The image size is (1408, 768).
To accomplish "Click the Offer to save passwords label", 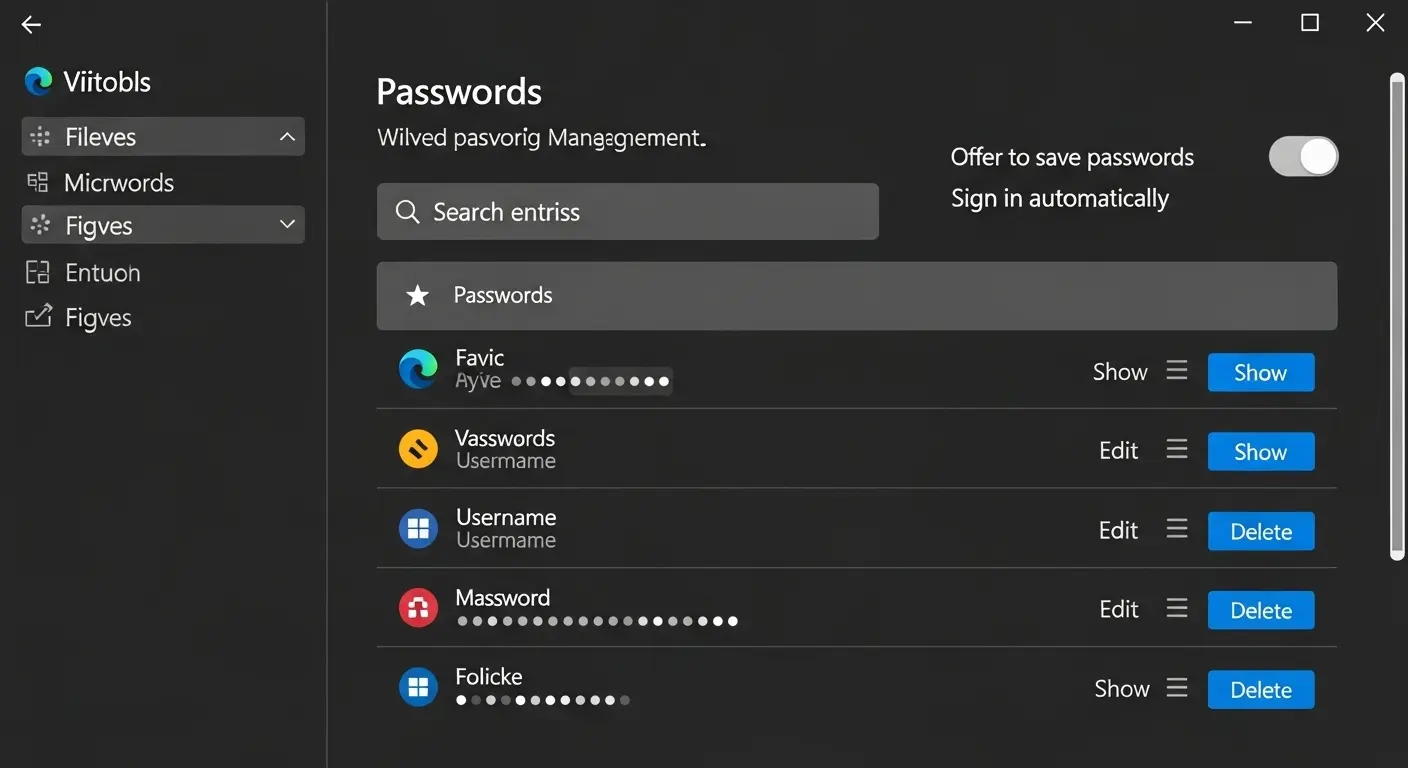I will pyautogui.click(x=1072, y=157).
